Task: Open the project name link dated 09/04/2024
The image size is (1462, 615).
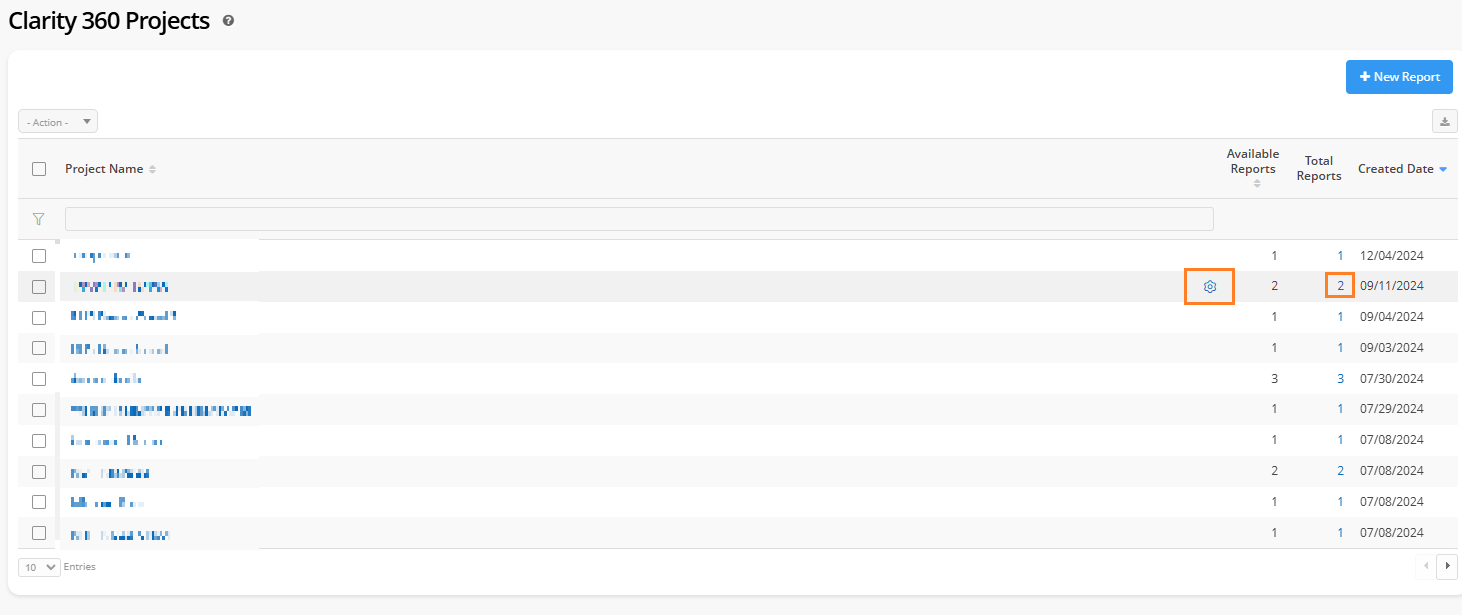Action: pos(124,317)
